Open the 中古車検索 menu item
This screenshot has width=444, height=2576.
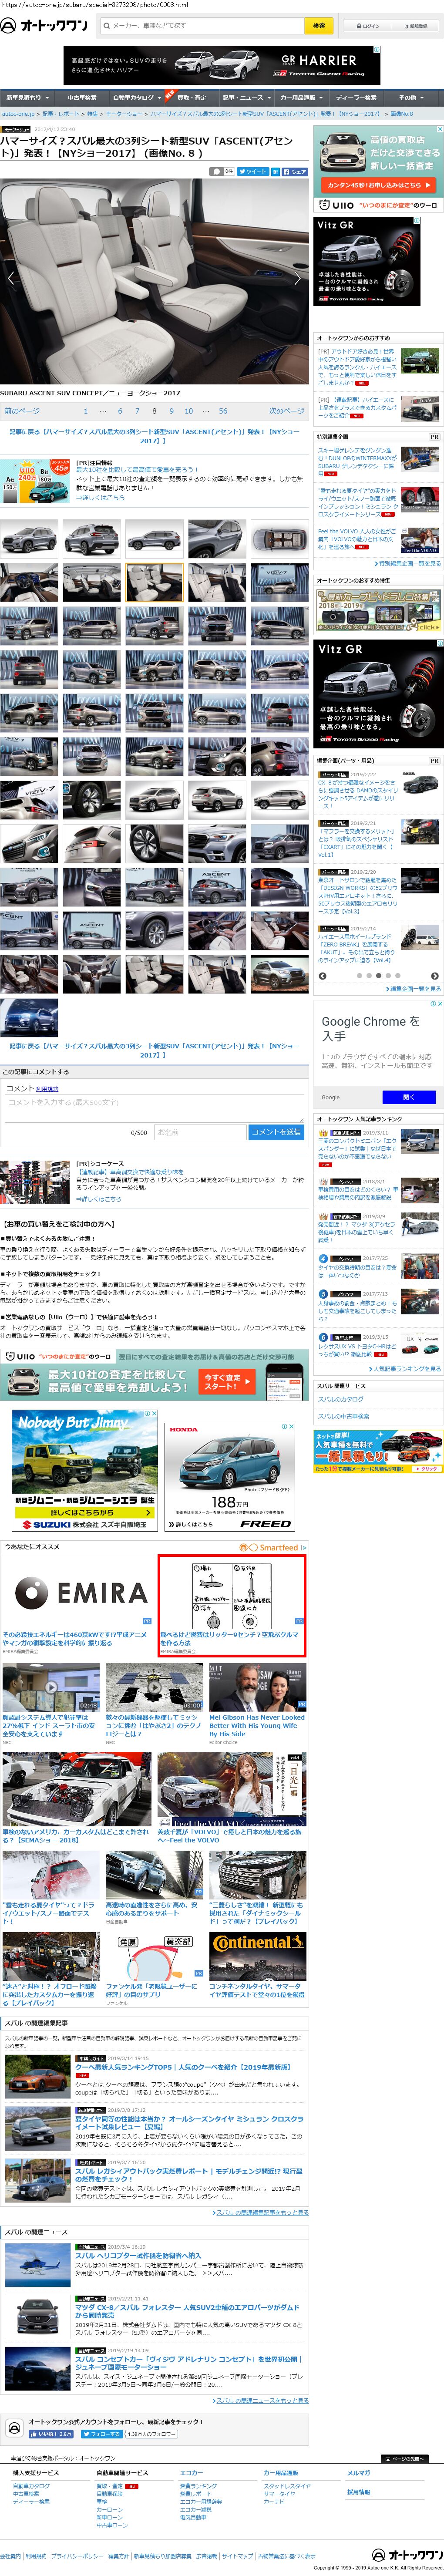pyautogui.click(x=82, y=98)
